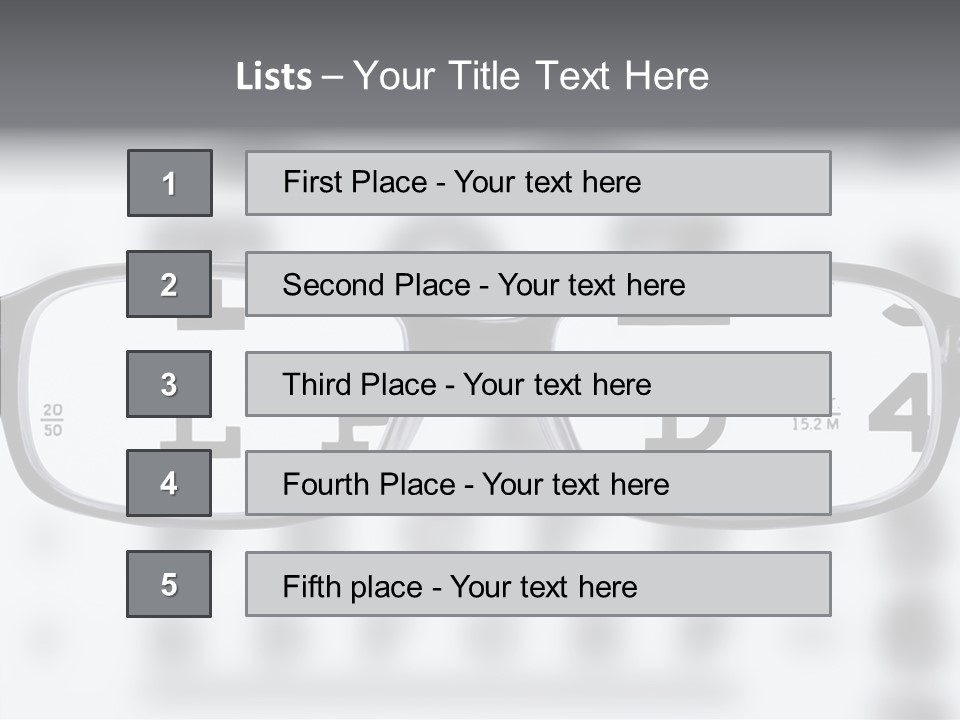Image resolution: width=960 pixels, height=720 pixels.
Task: Click the 20/50 eye chart label
Action: click(52, 420)
